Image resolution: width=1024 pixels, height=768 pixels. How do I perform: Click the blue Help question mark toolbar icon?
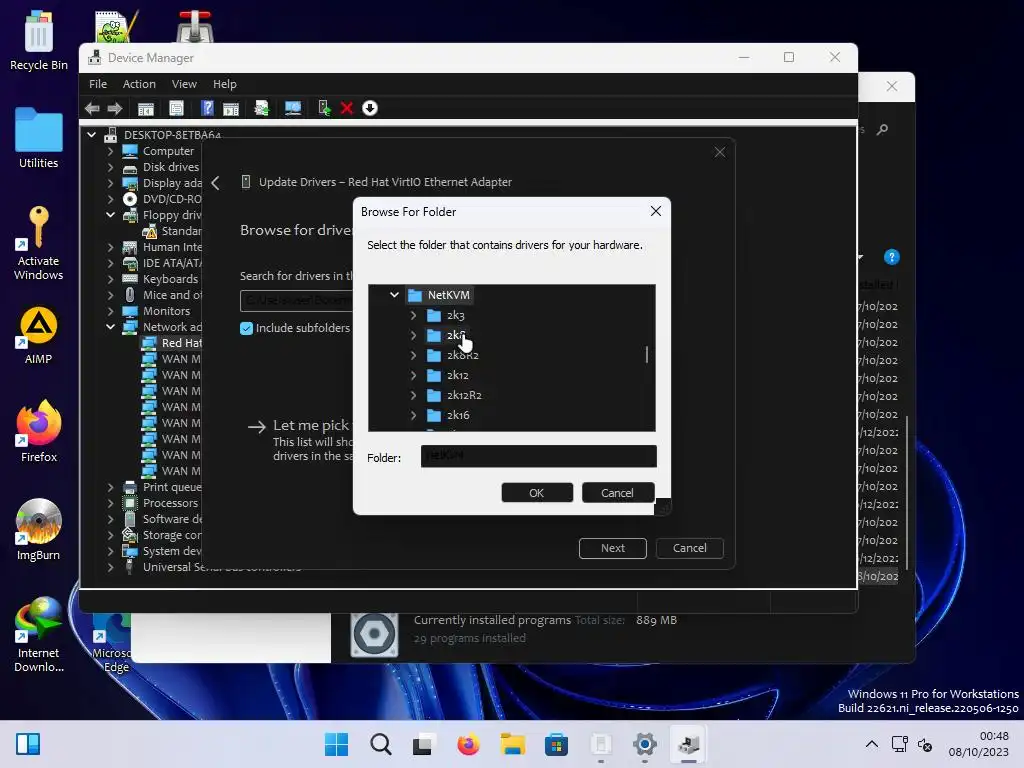pos(207,108)
